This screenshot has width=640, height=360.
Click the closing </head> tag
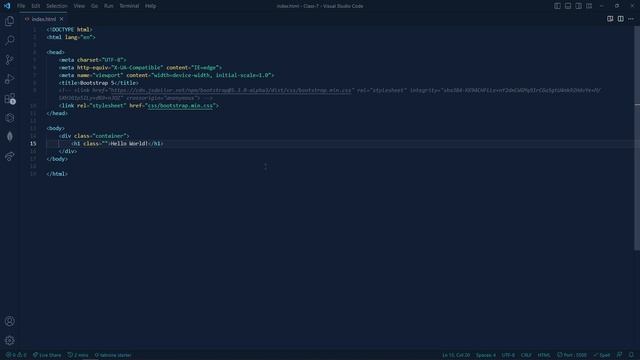[x=57, y=113]
